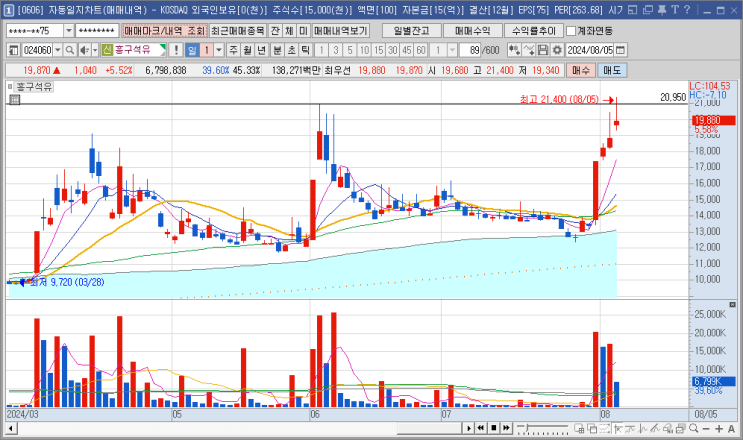Click the grid table icon at chart top-left
The height and width of the screenshot is (440, 743).
(x=15, y=99)
